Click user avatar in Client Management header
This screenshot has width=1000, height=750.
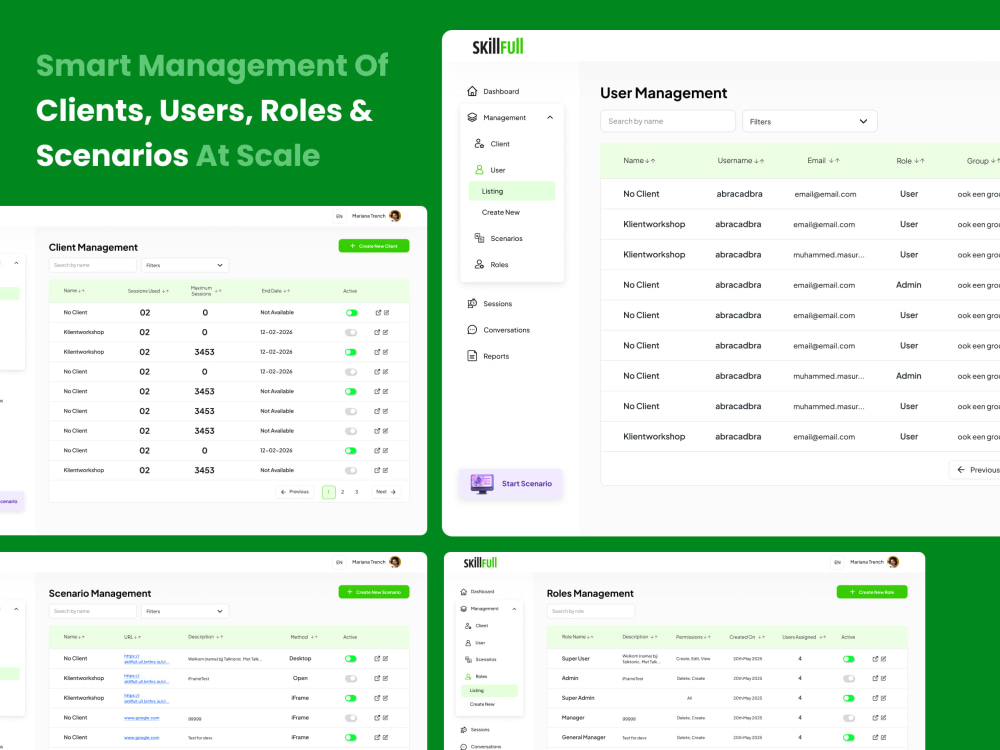point(395,216)
